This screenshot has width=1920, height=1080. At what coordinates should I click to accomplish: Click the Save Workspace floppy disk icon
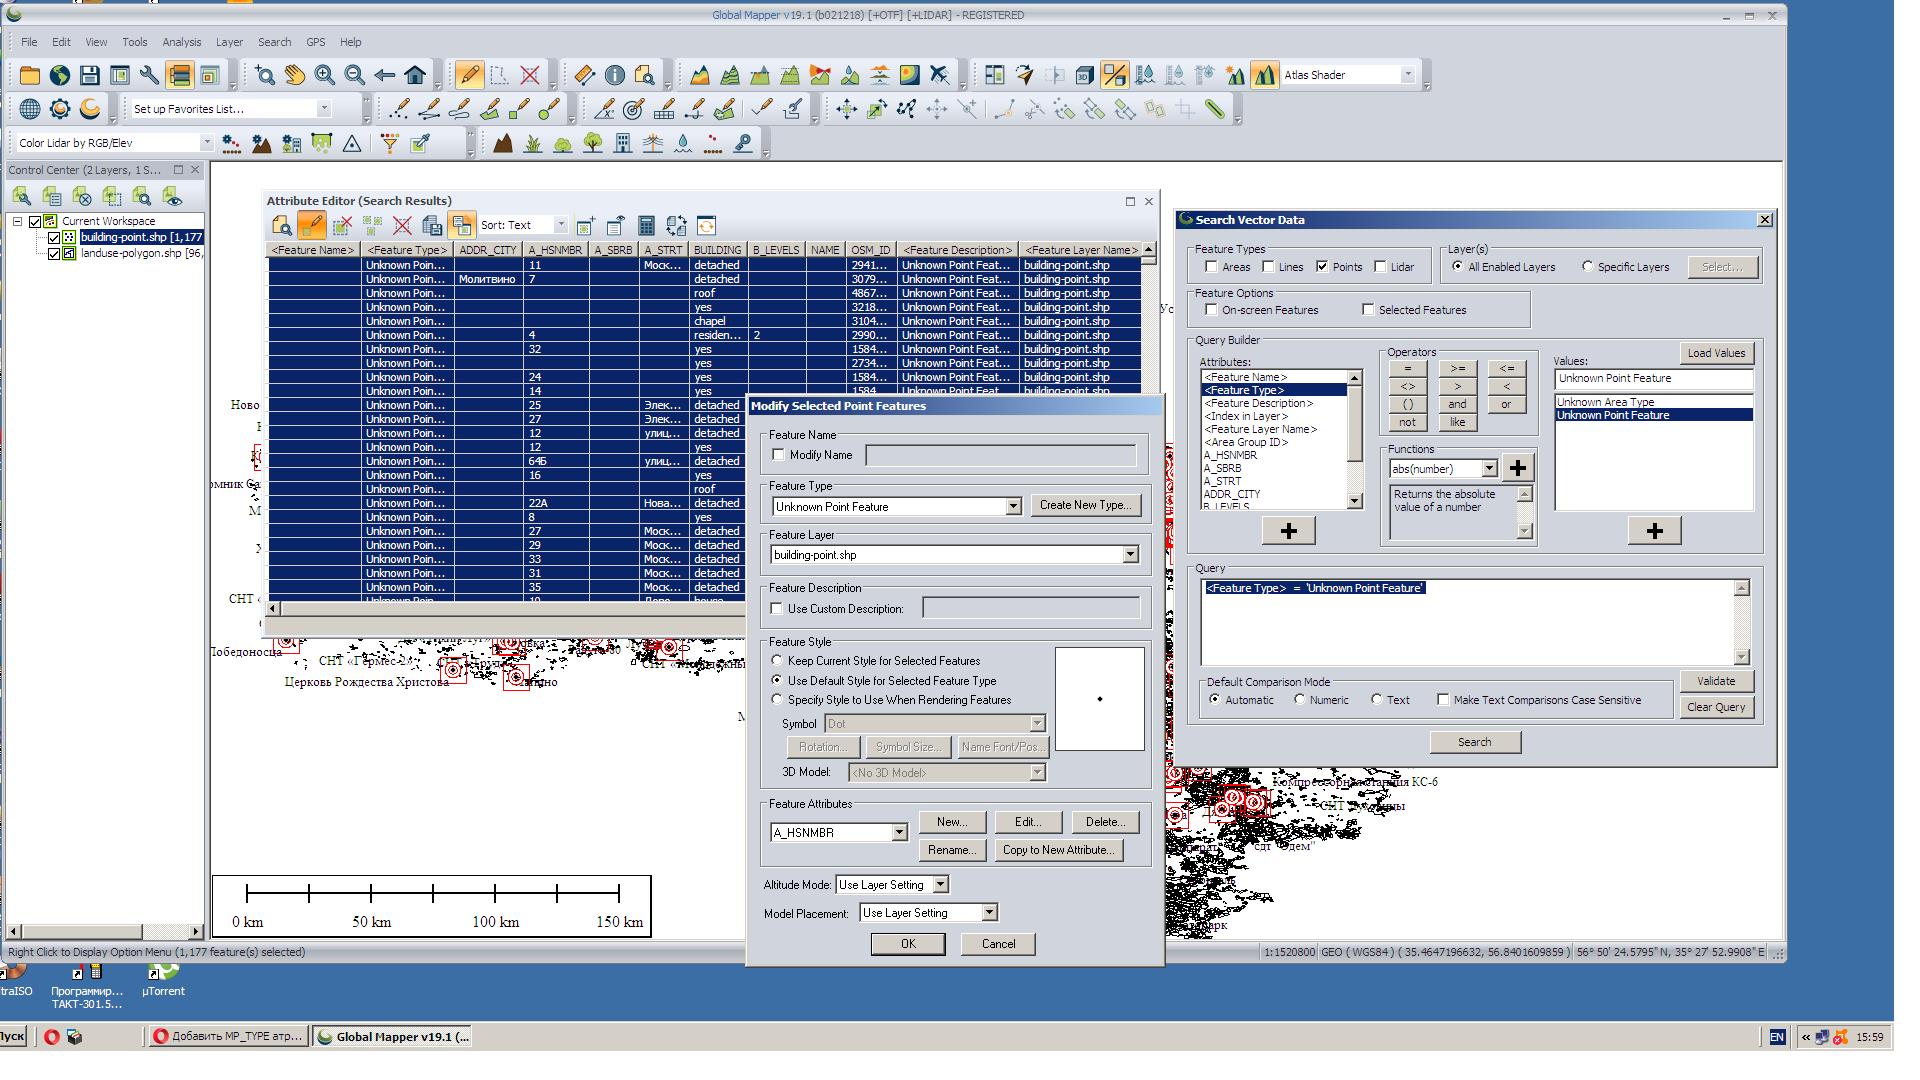[x=89, y=75]
